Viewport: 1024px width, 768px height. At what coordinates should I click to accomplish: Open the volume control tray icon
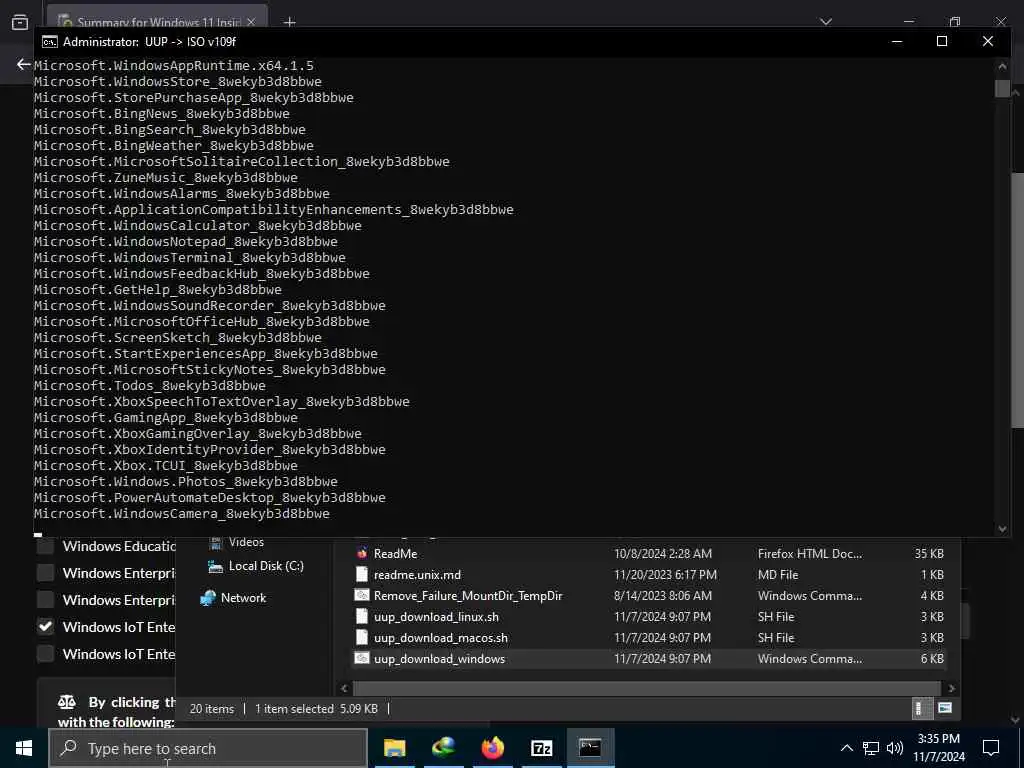(x=895, y=748)
